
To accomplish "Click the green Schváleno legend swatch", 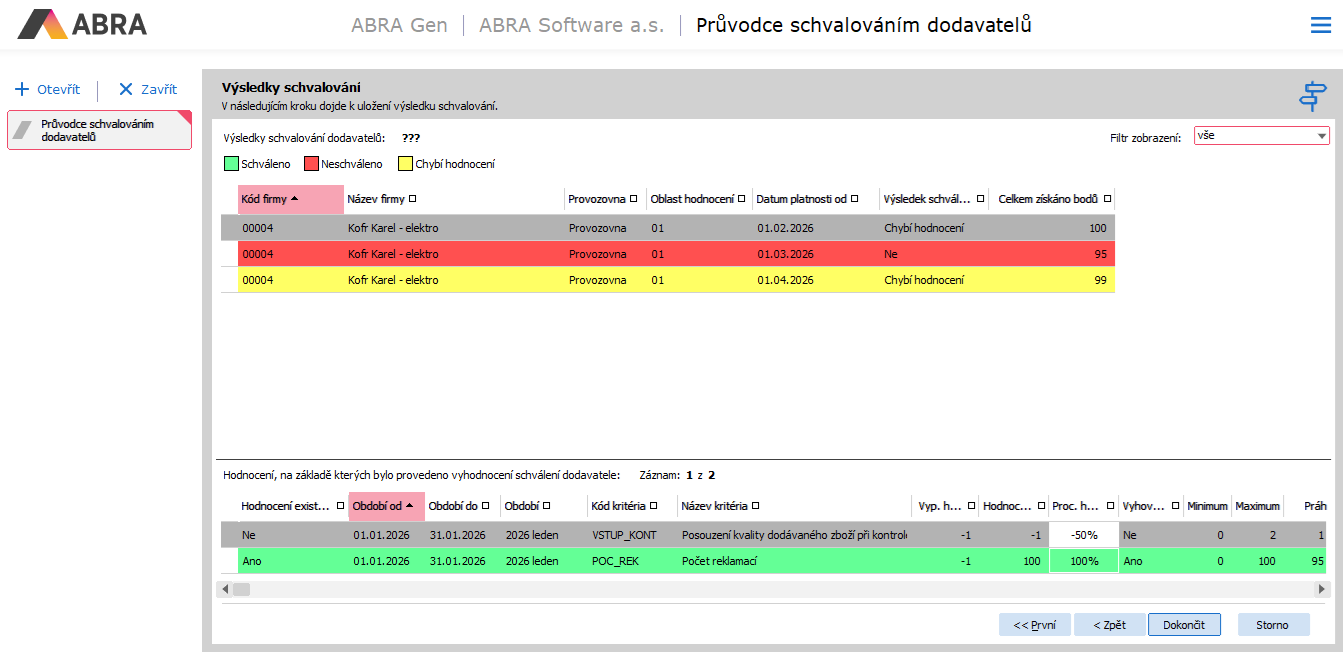I will (x=231, y=164).
